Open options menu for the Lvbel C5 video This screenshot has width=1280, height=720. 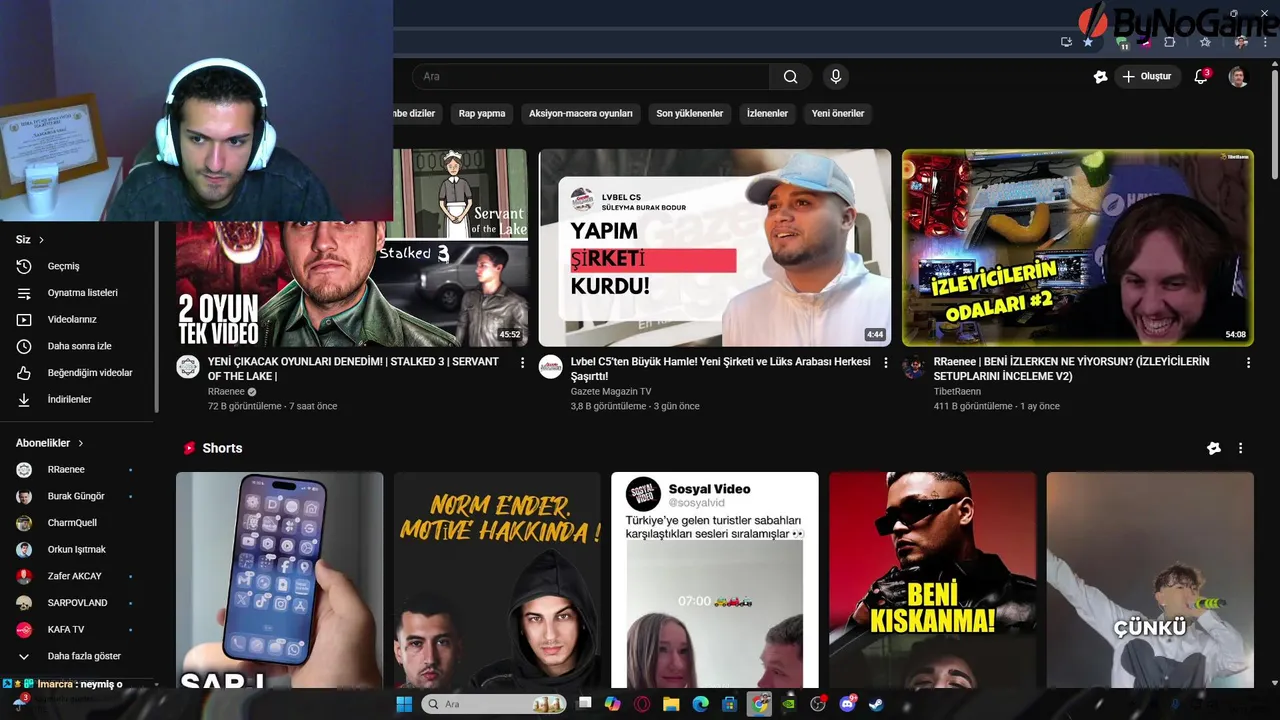885,363
